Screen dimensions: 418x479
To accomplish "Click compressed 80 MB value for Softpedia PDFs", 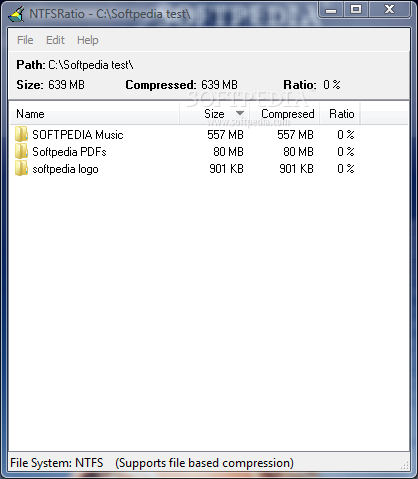I will pos(298,152).
